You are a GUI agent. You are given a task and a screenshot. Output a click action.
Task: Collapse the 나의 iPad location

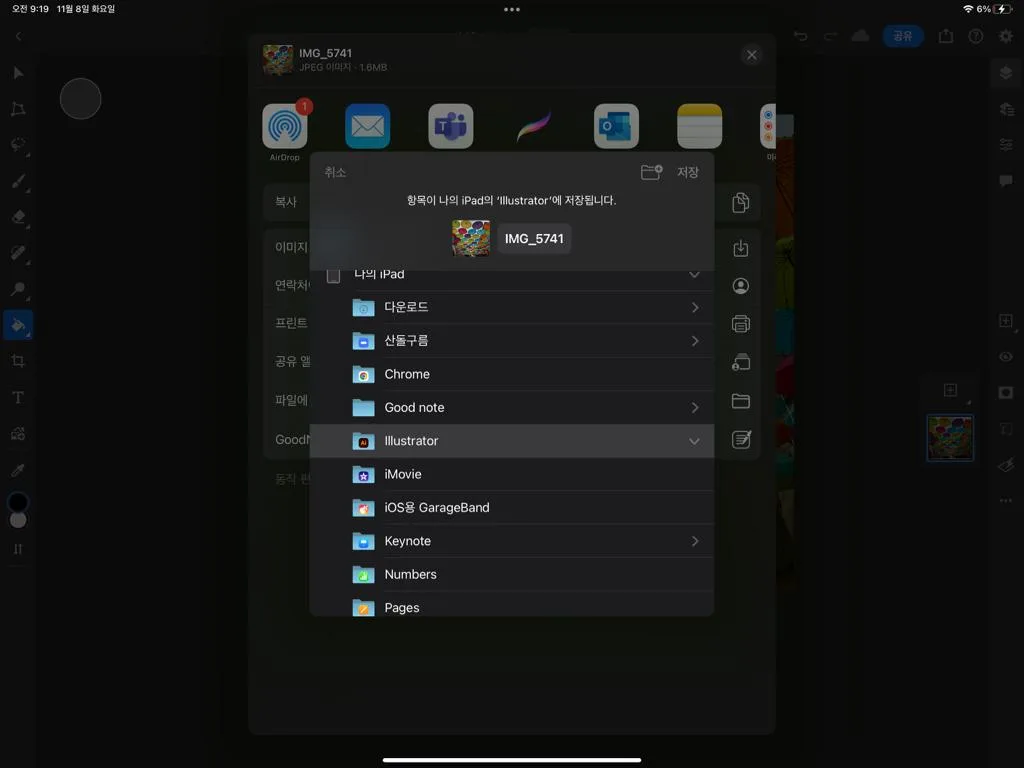(x=694, y=275)
